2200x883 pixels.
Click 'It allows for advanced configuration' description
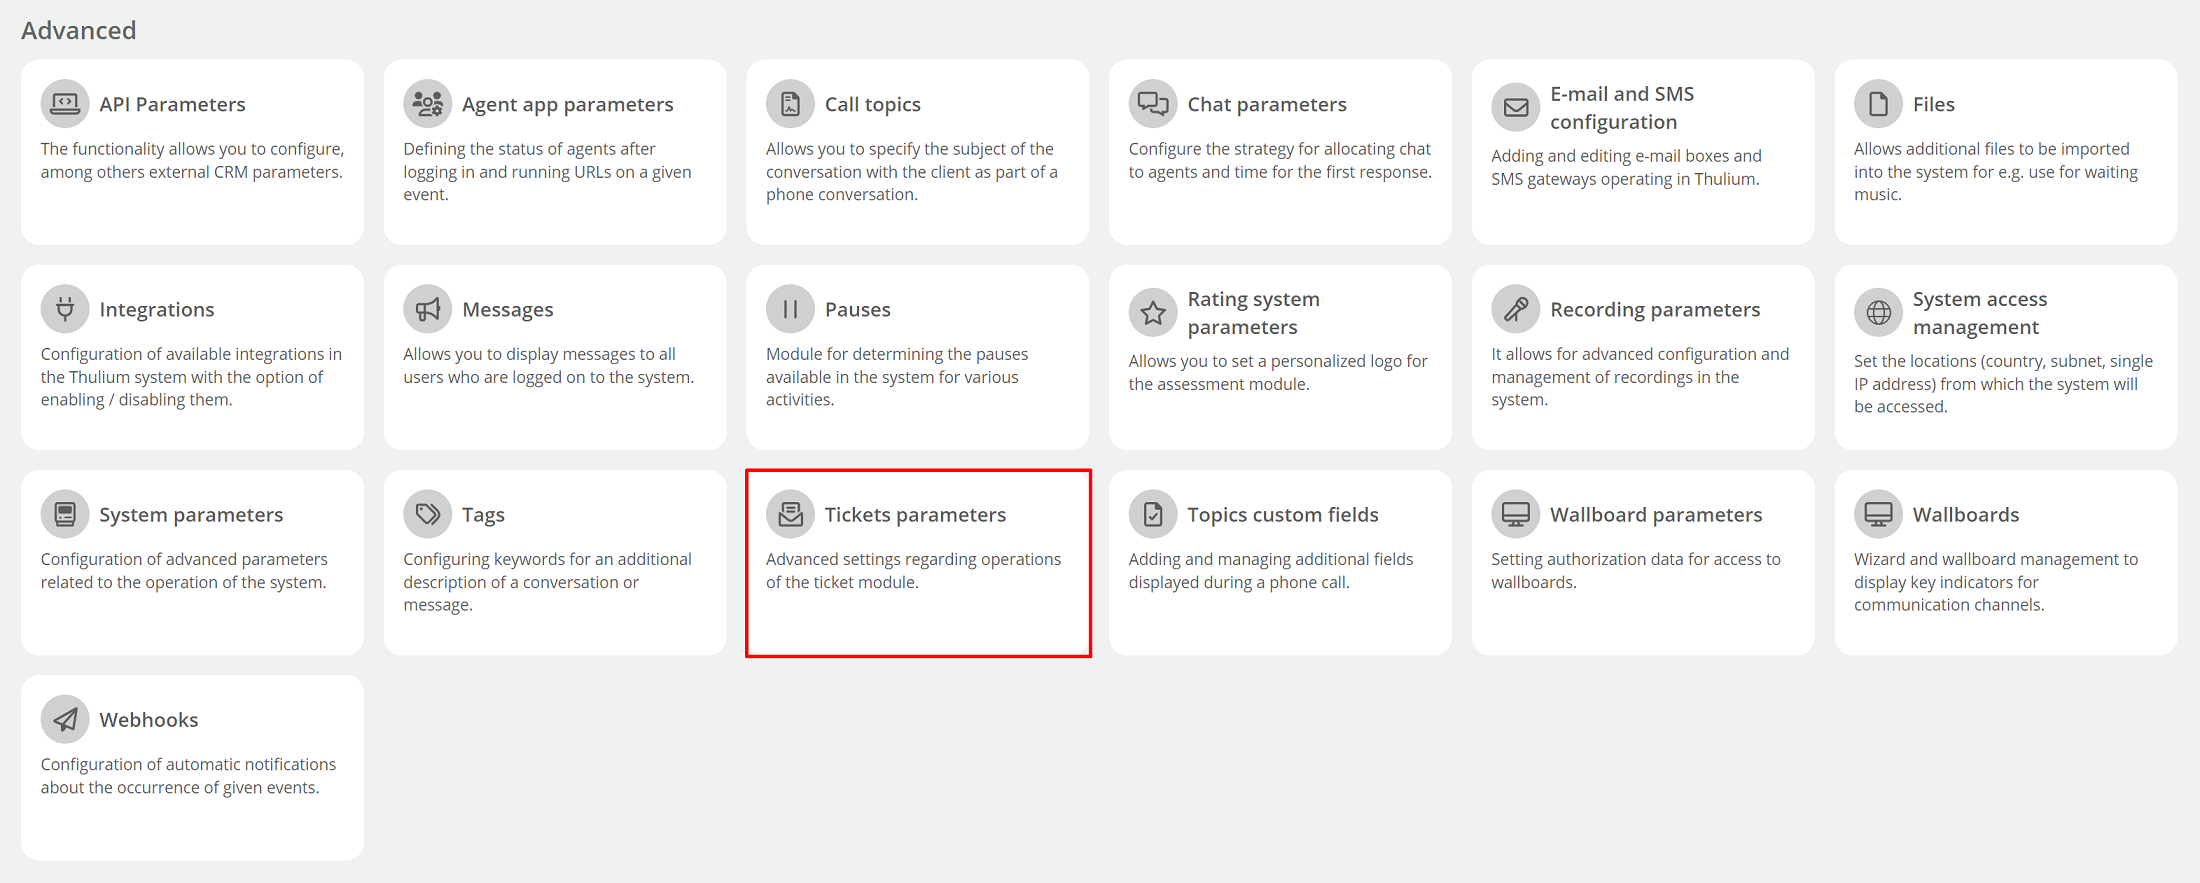1640,376
